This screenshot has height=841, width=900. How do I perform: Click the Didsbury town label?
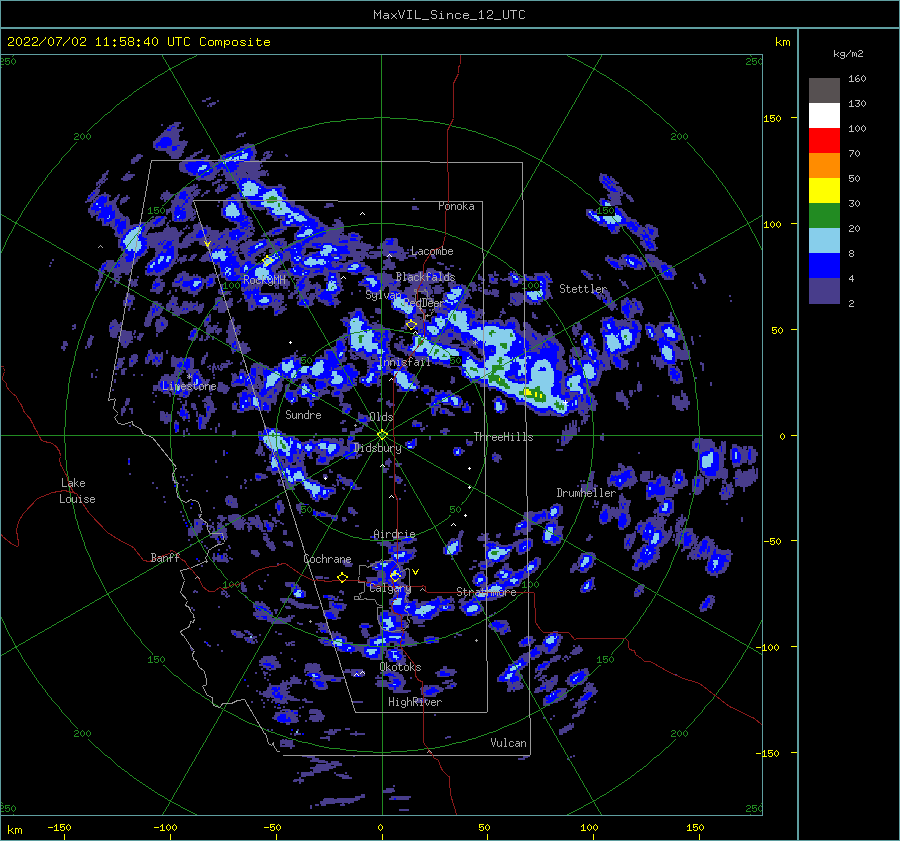tap(377, 448)
